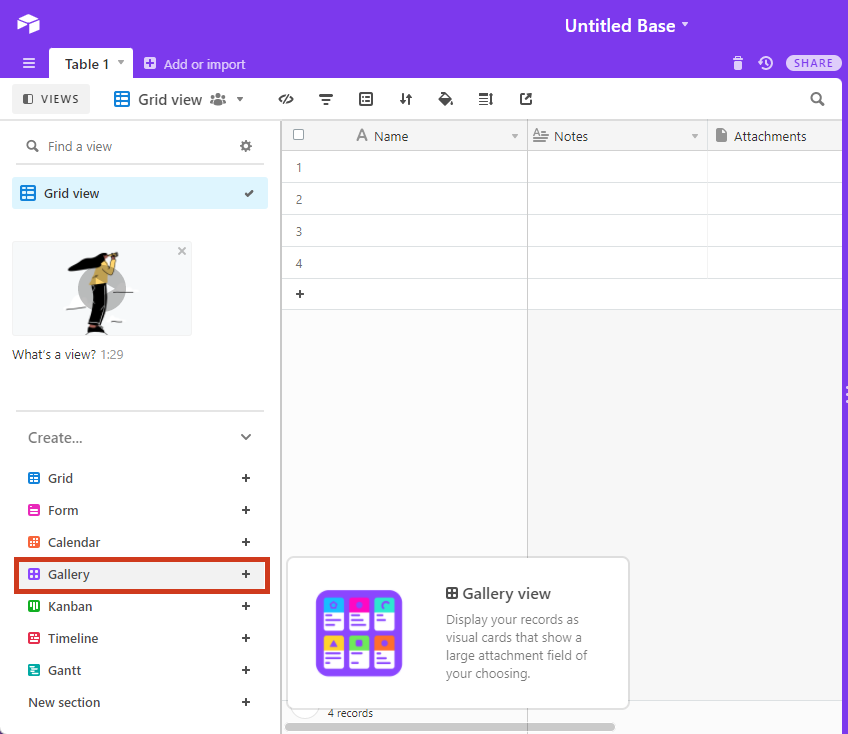Create a new Timeline view
The image size is (848, 734).
(x=140, y=638)
